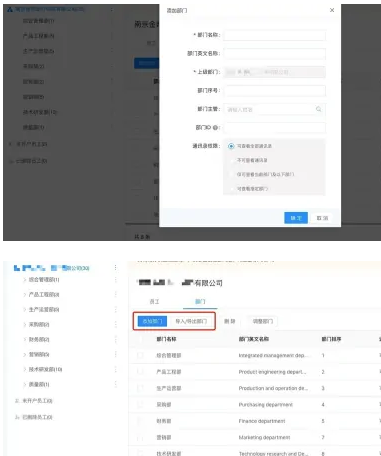Image resolution: width=381 pixels, height=456 pixels.
Task: Open the three-dot menu beside 财务部 in lower screenshot
Action: pos(115,339)
